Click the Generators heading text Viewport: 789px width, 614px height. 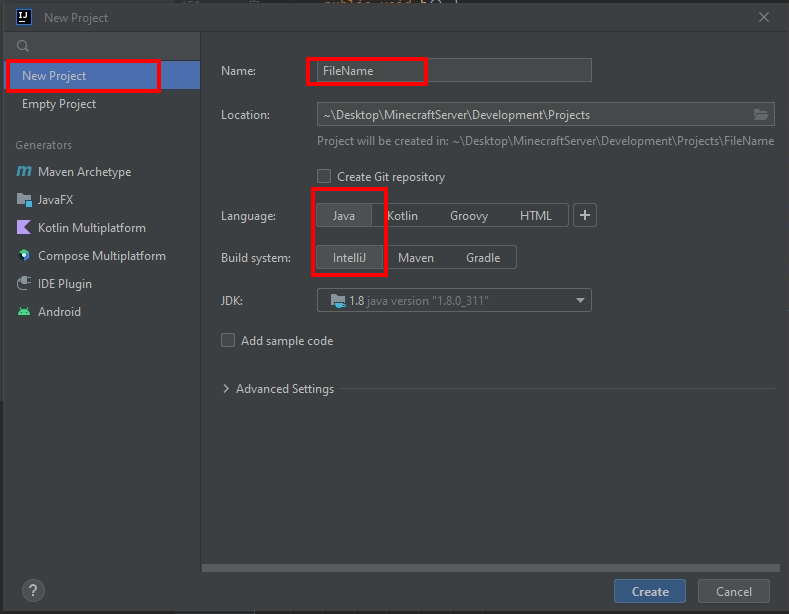[43, 145]
